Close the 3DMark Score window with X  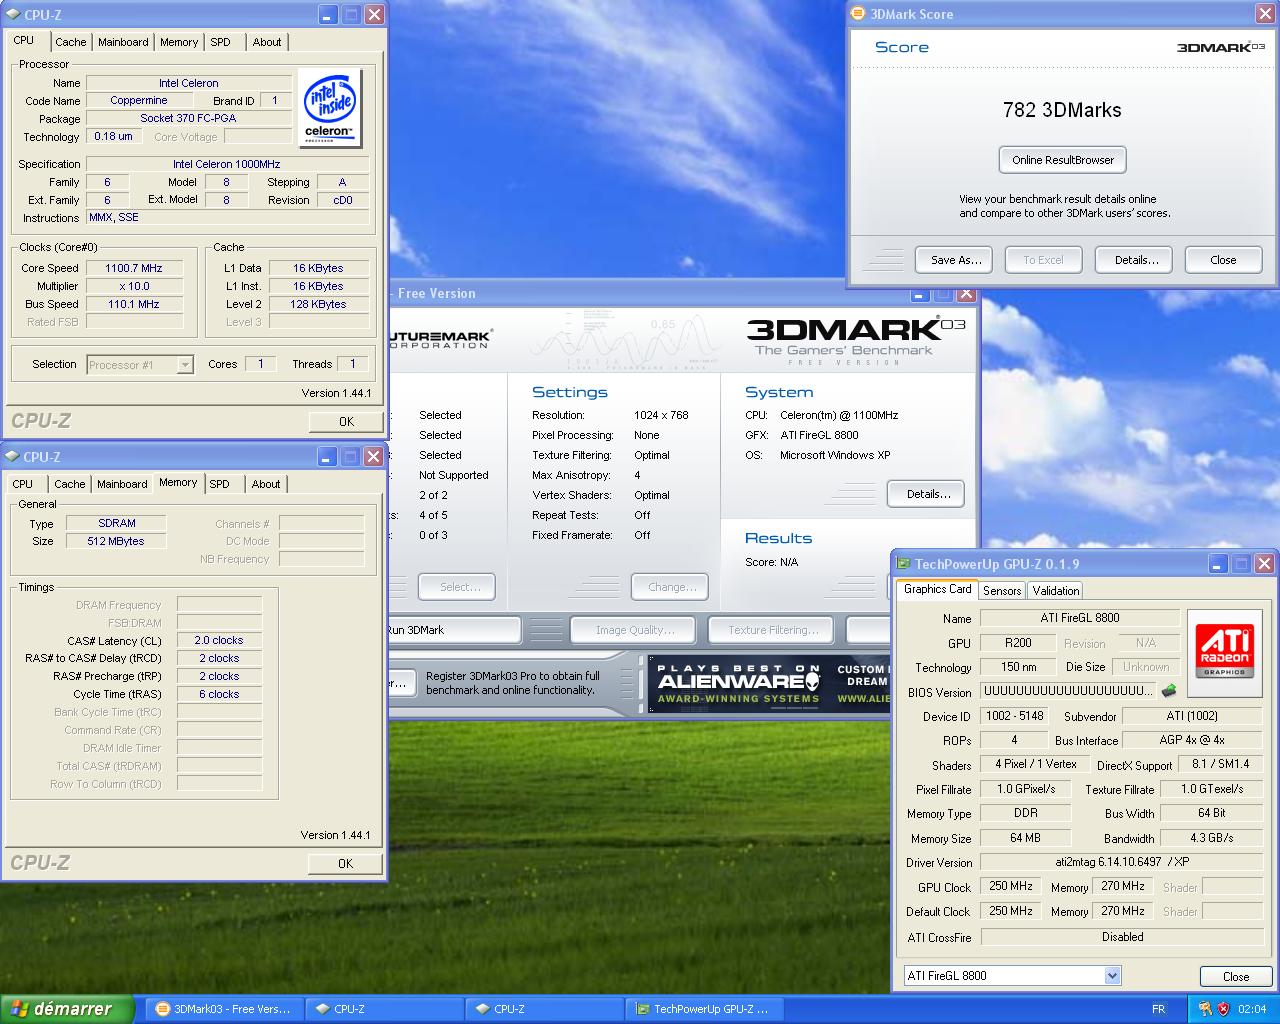pos(1265,14)
